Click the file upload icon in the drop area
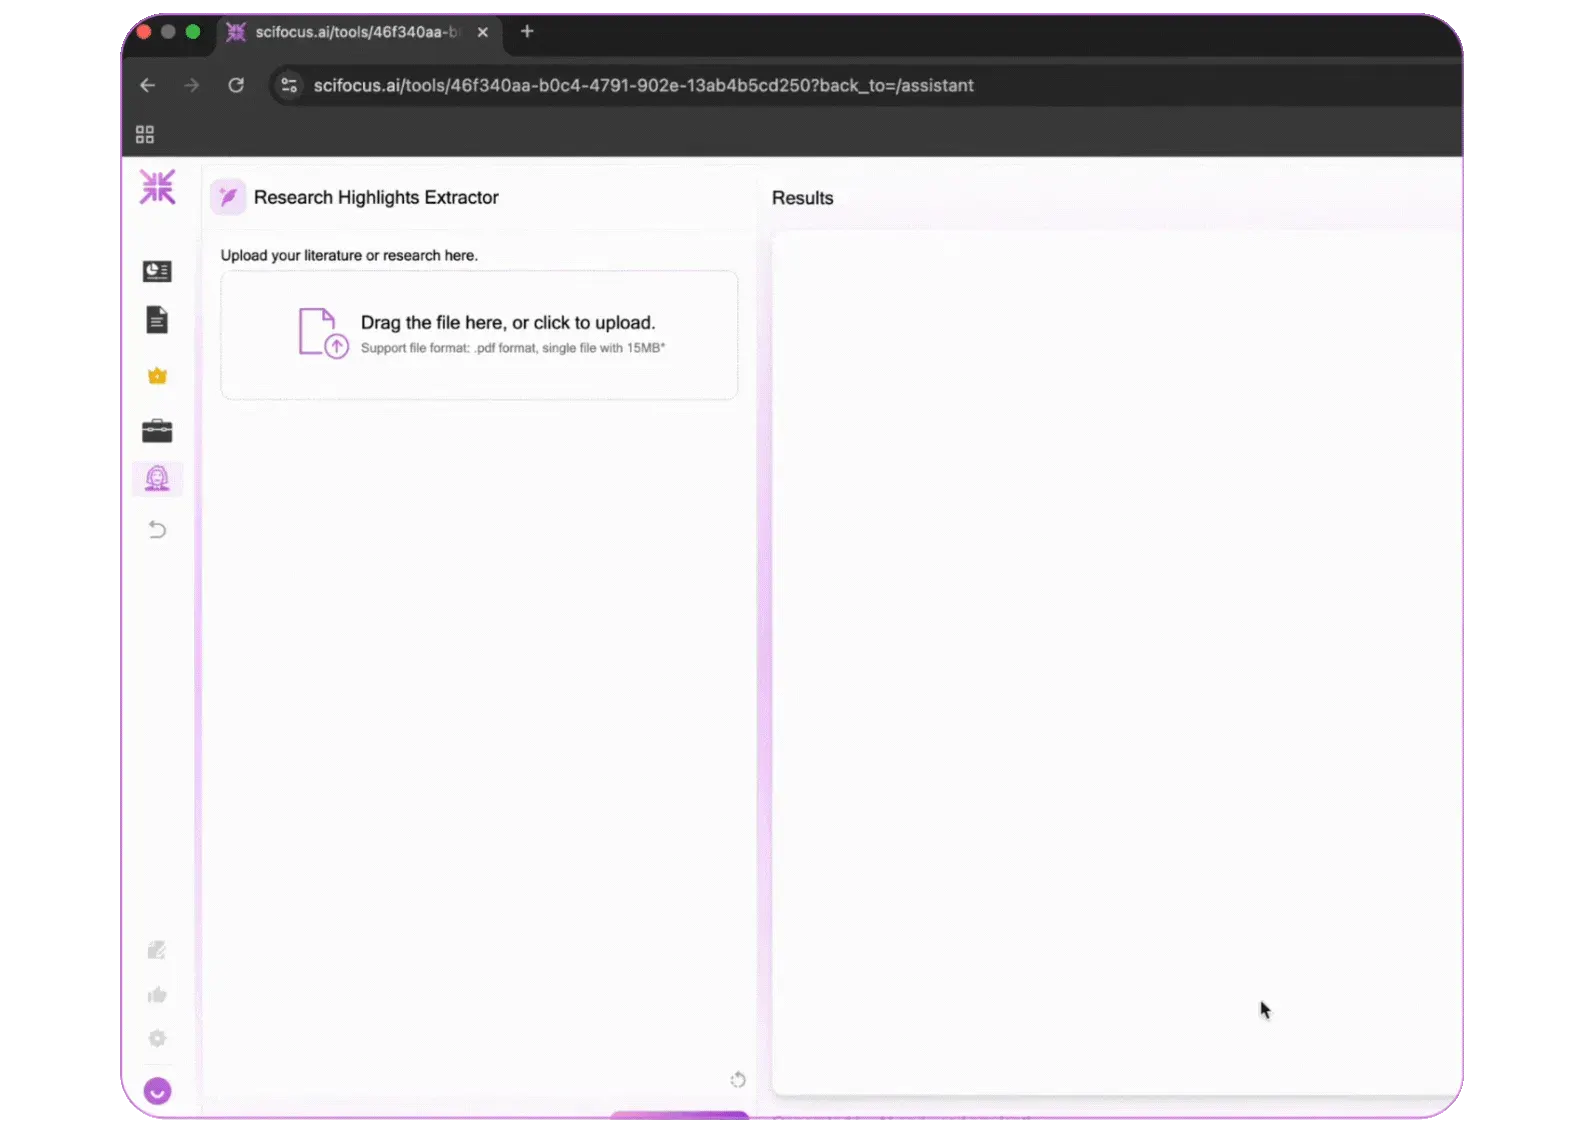1584x1132 pixels. point(323,333)
